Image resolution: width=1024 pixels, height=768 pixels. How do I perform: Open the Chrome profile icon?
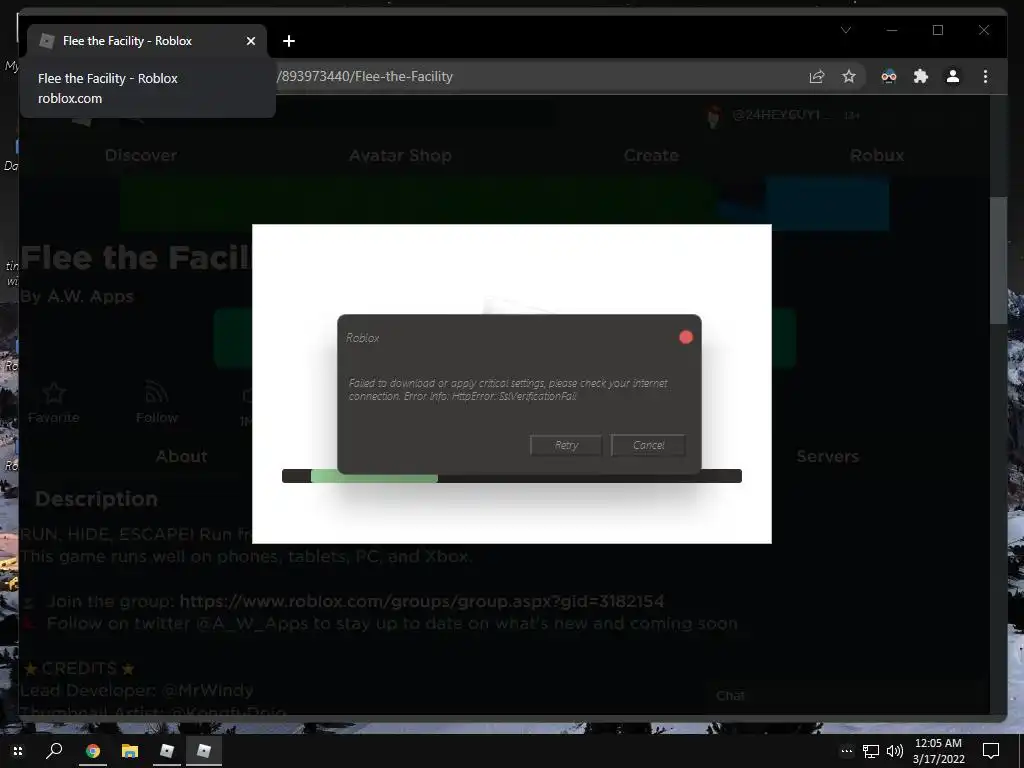[953, 76]
